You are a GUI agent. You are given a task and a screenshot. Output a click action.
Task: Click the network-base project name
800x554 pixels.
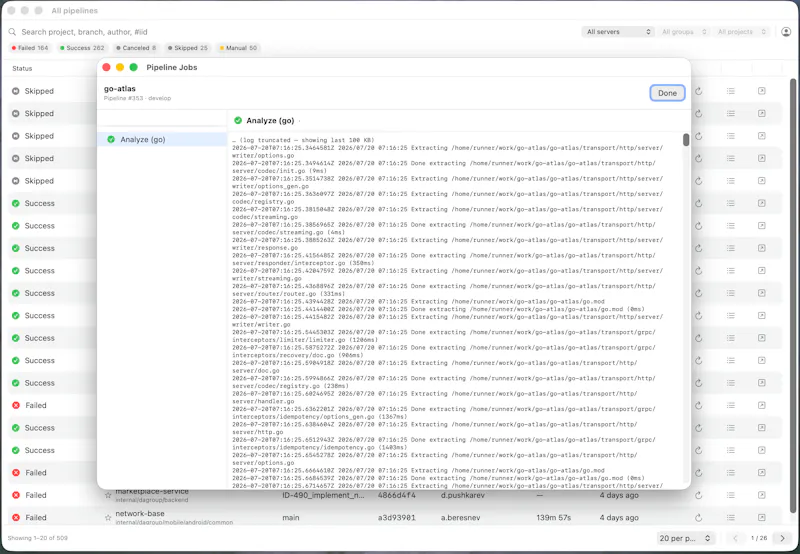tap(140, 514)
